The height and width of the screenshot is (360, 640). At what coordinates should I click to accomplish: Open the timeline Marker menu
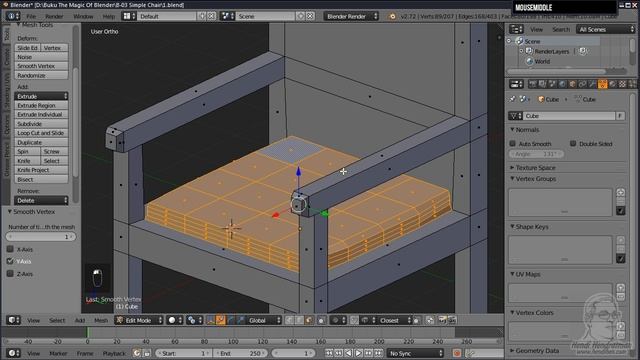pos(58,353)
